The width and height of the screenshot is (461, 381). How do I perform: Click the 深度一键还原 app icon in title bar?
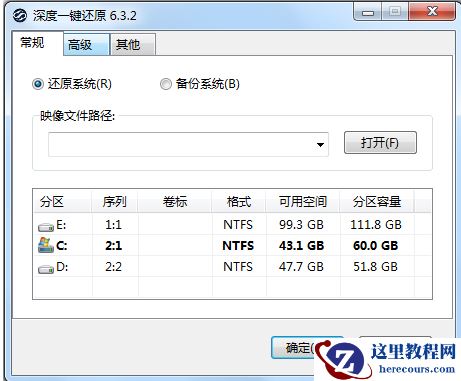click(20, 15)
